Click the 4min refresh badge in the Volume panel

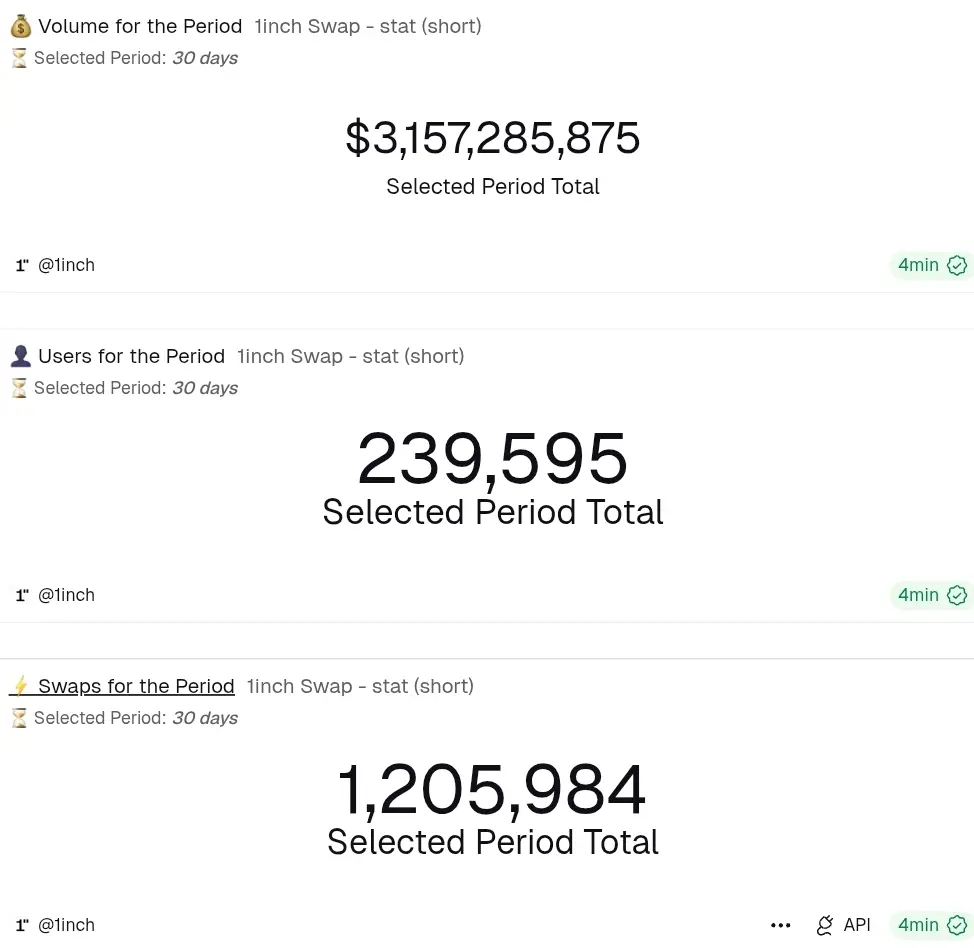tap(918, 265)
